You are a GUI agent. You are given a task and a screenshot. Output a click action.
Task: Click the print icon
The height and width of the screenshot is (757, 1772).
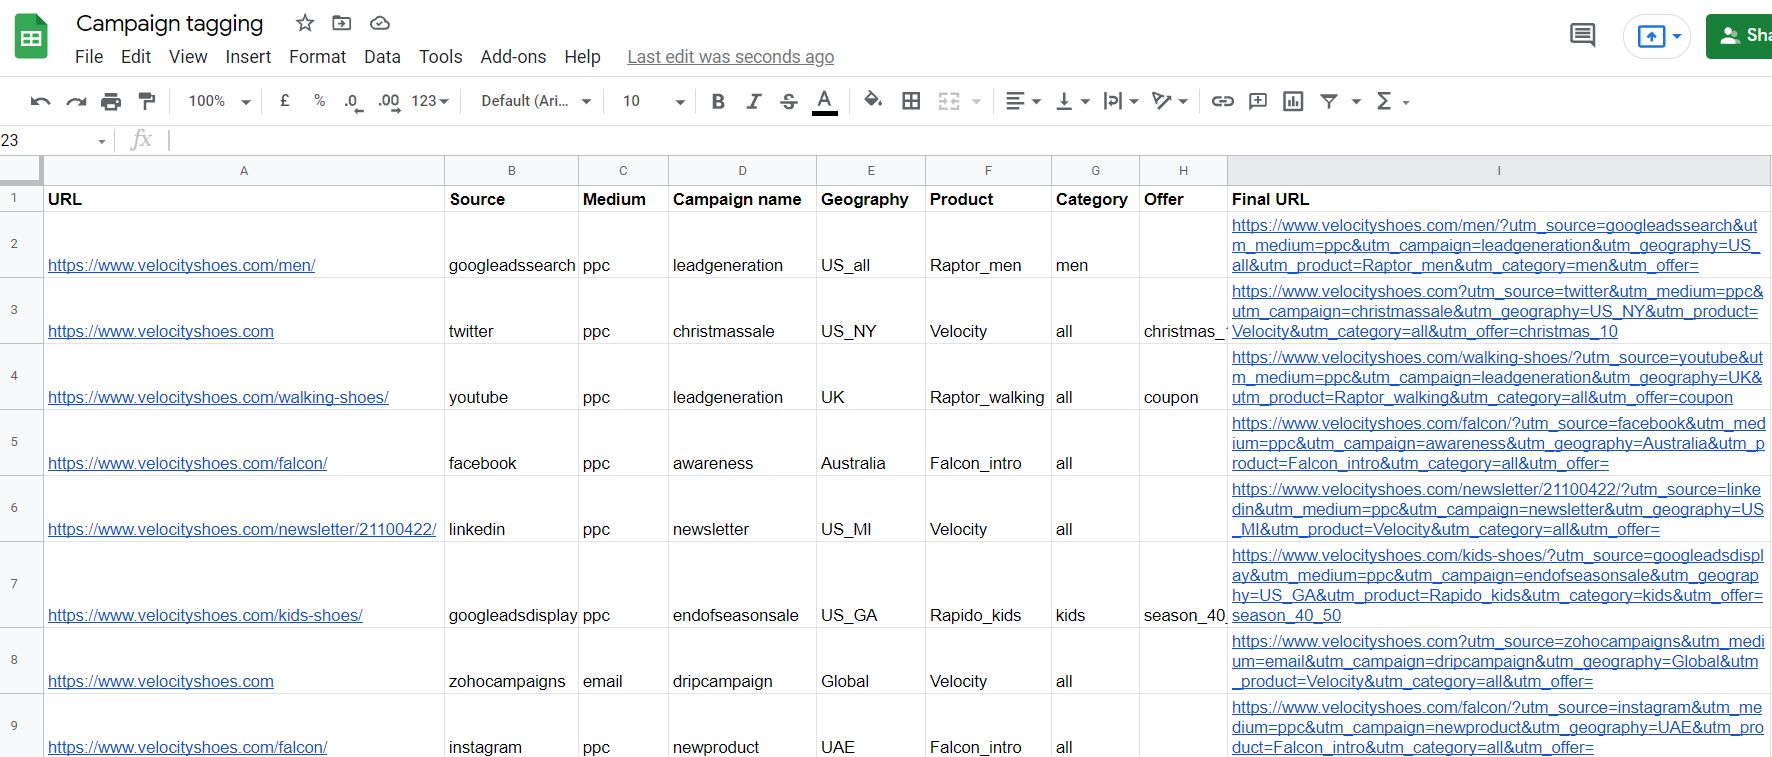[x=111, y=101]
